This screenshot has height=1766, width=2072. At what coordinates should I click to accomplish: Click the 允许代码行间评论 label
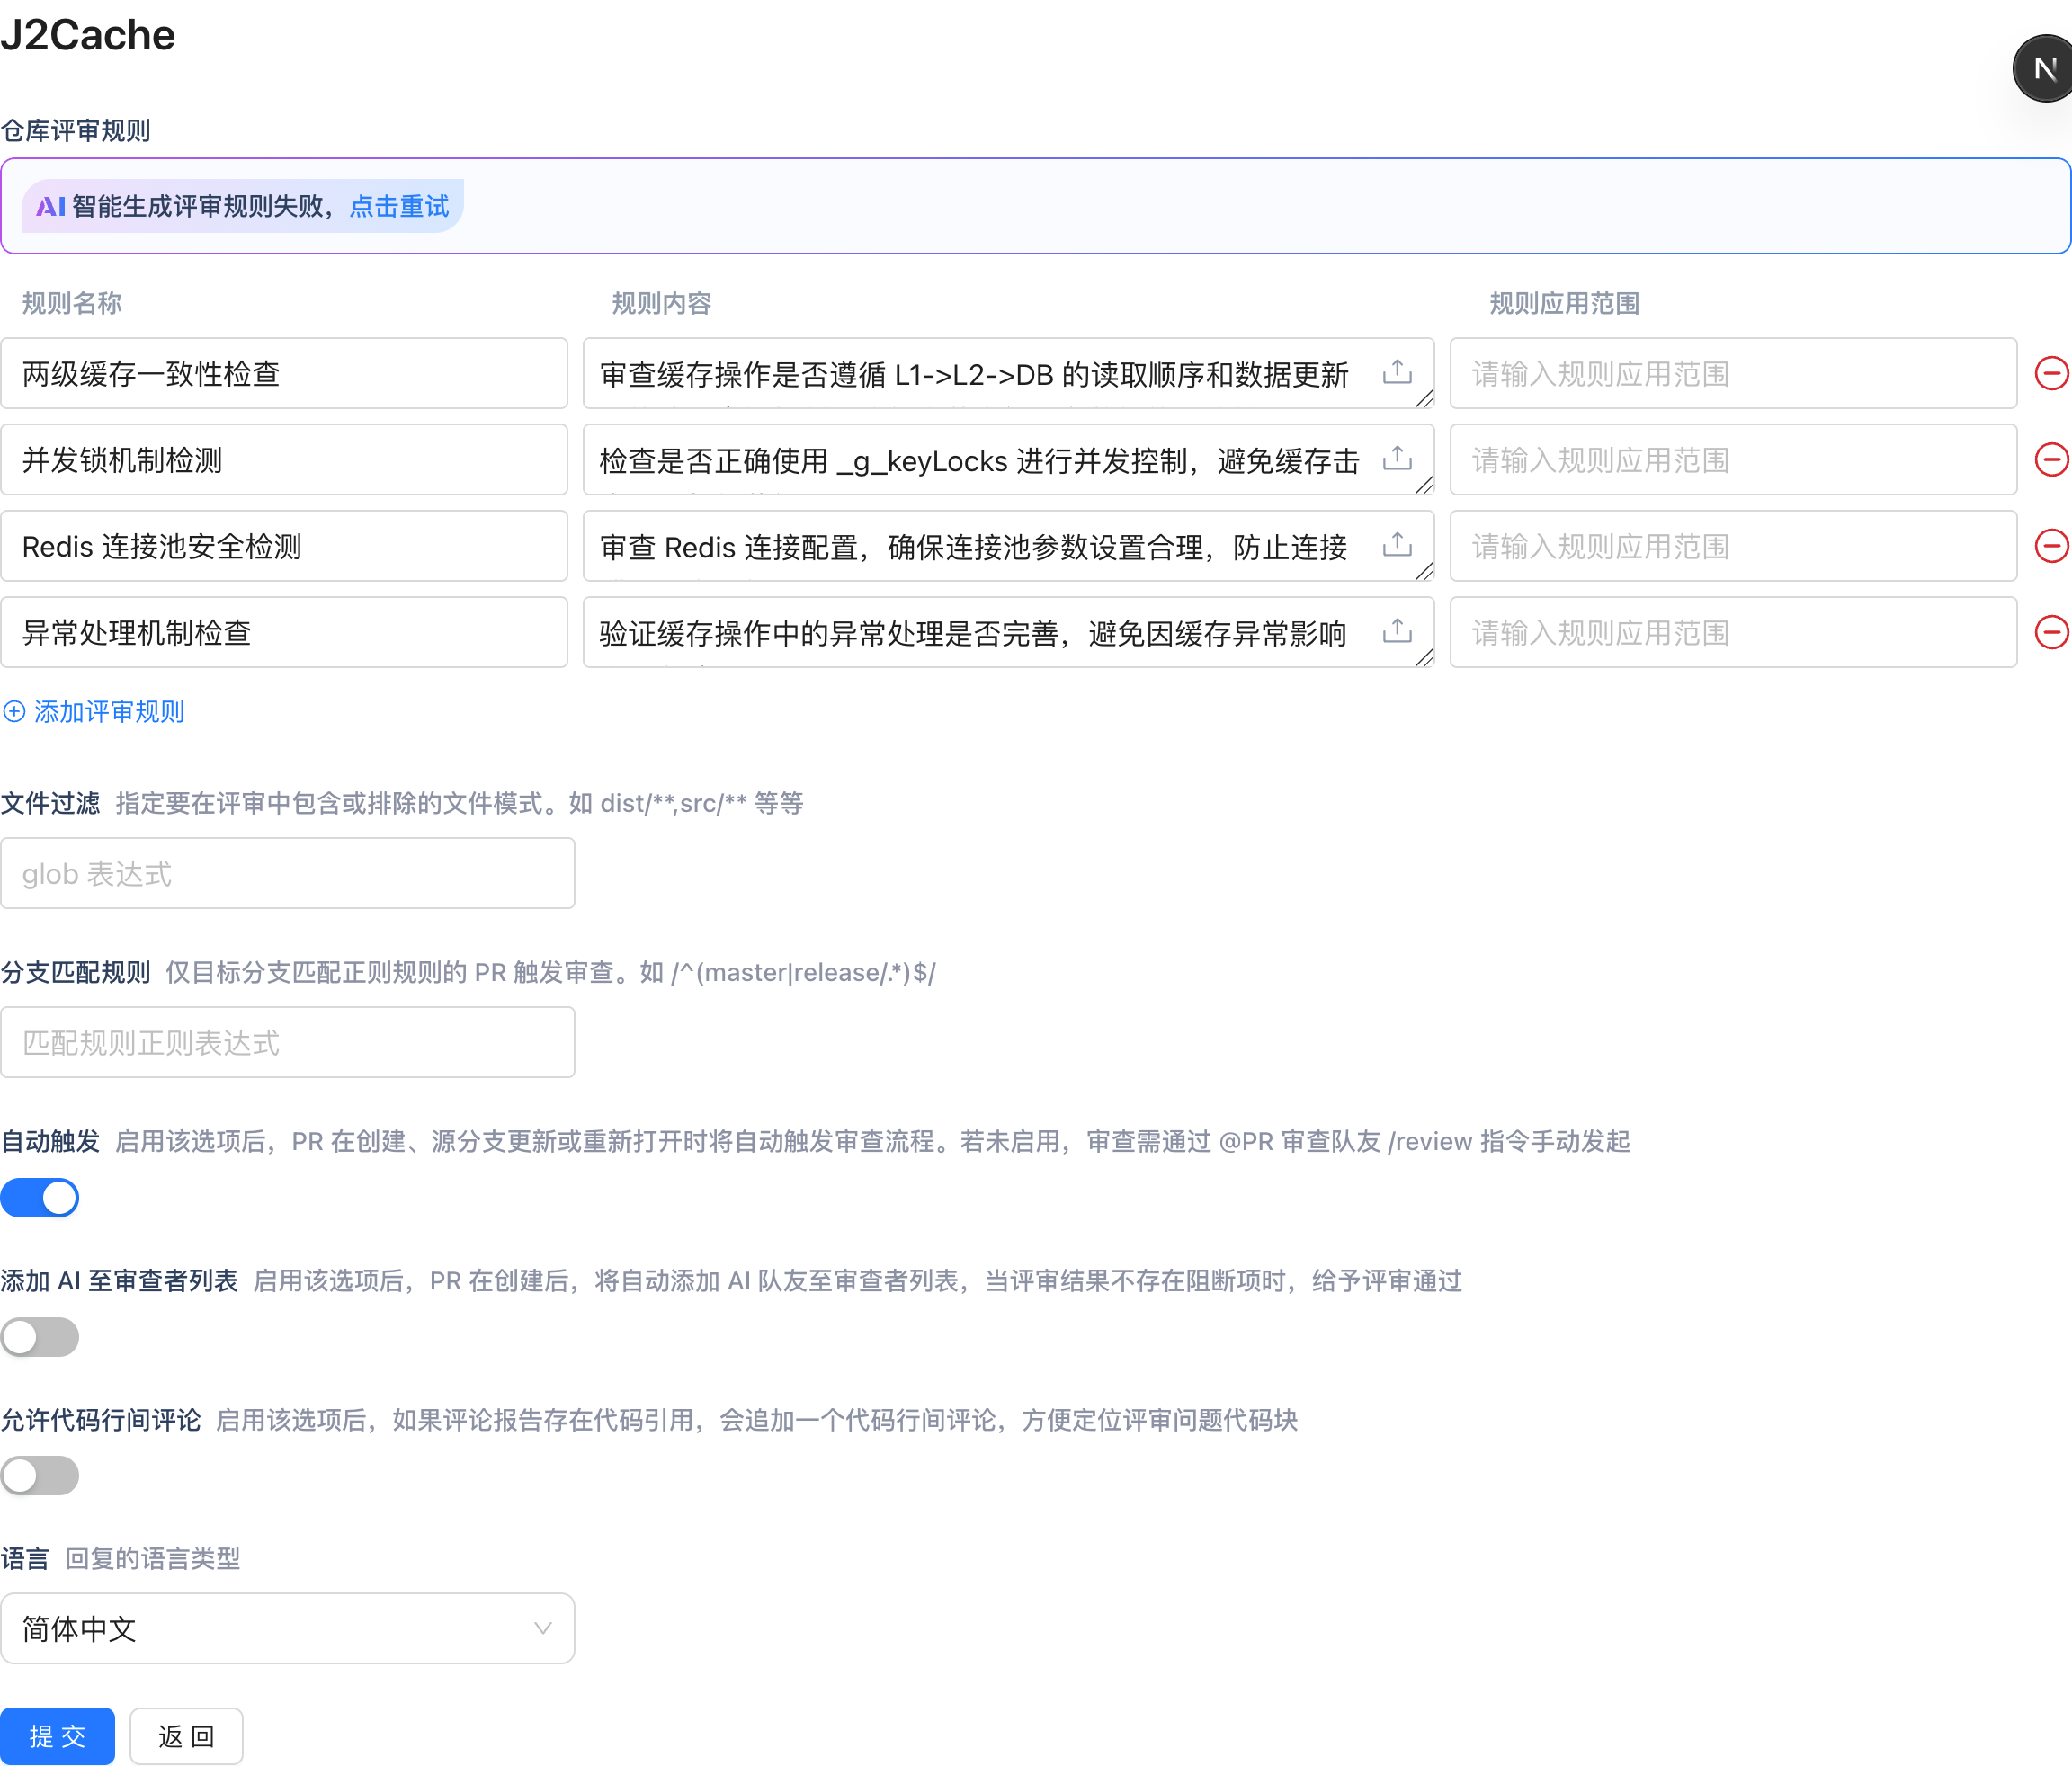(100, 1420)
